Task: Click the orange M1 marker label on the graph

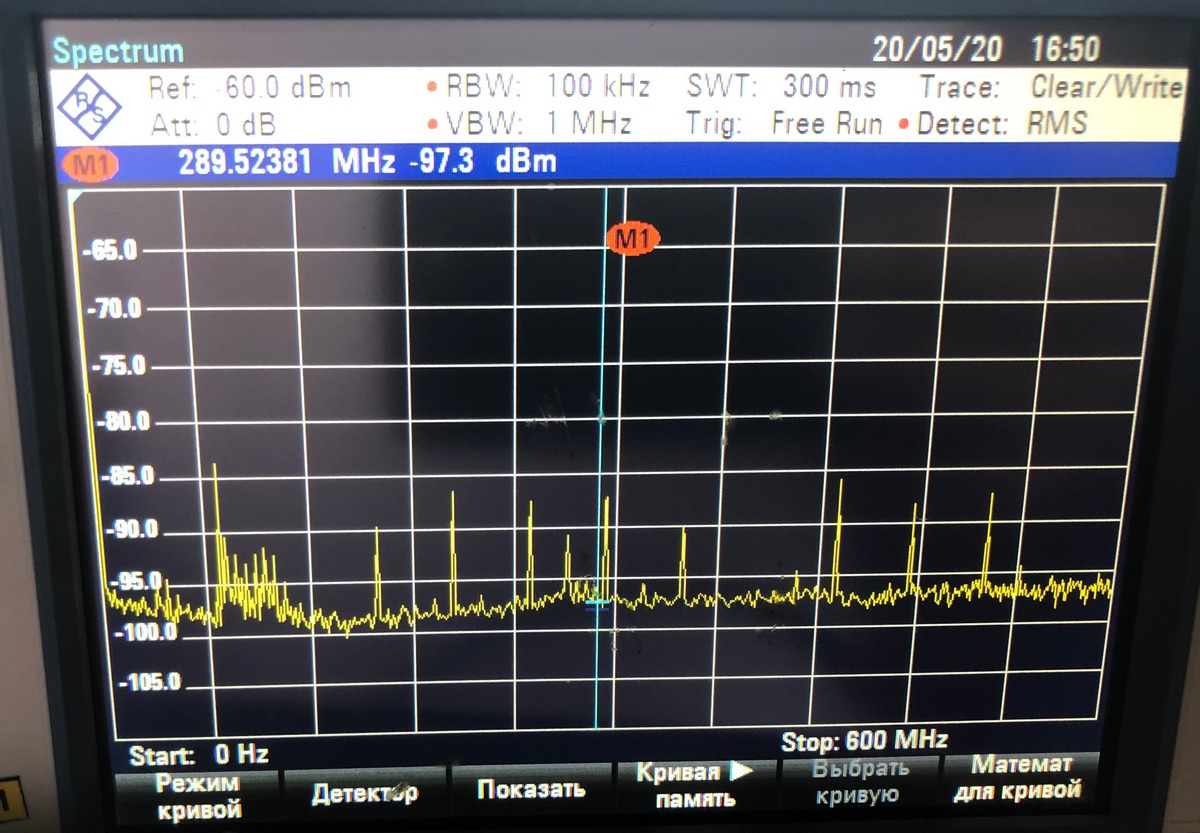Action: coord(635,239)
